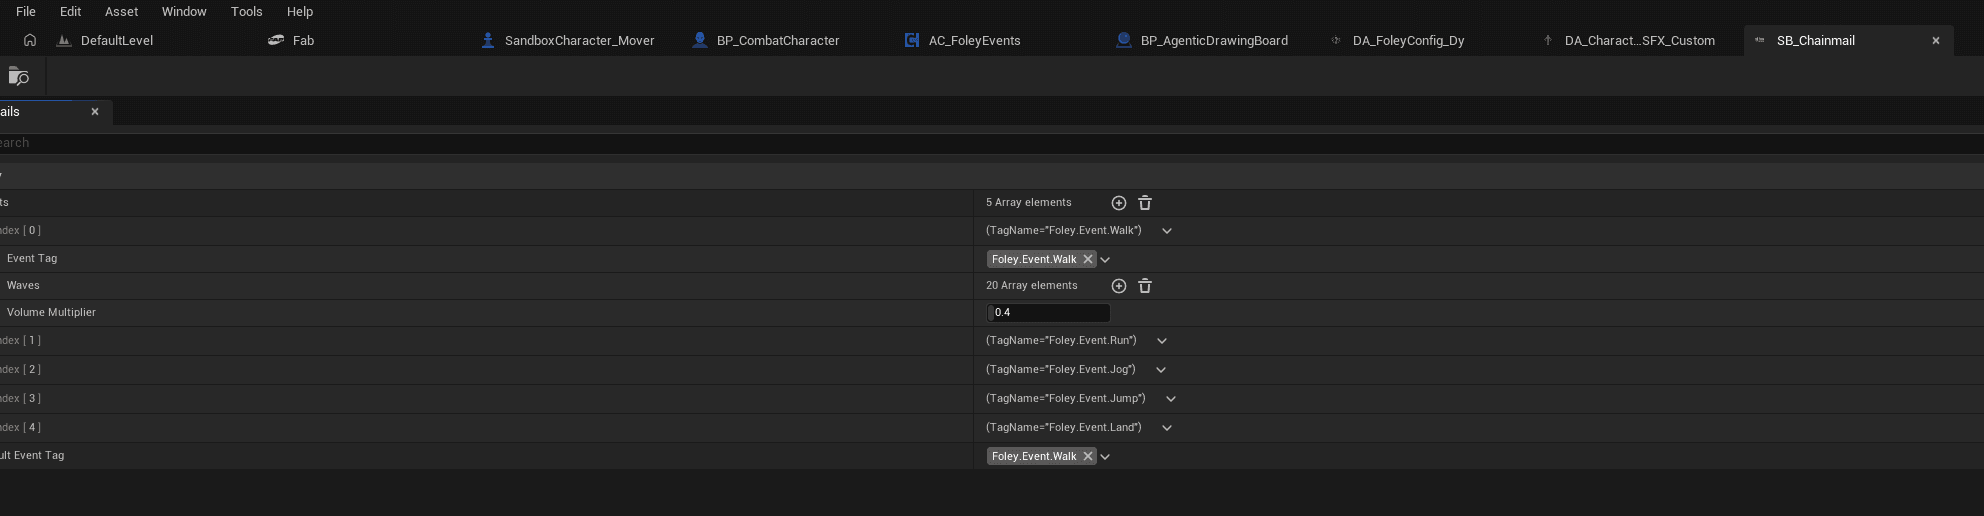Viewport: 1984px width, 516px height.
Task: Click the Details search field
Action: click(992, 143)
